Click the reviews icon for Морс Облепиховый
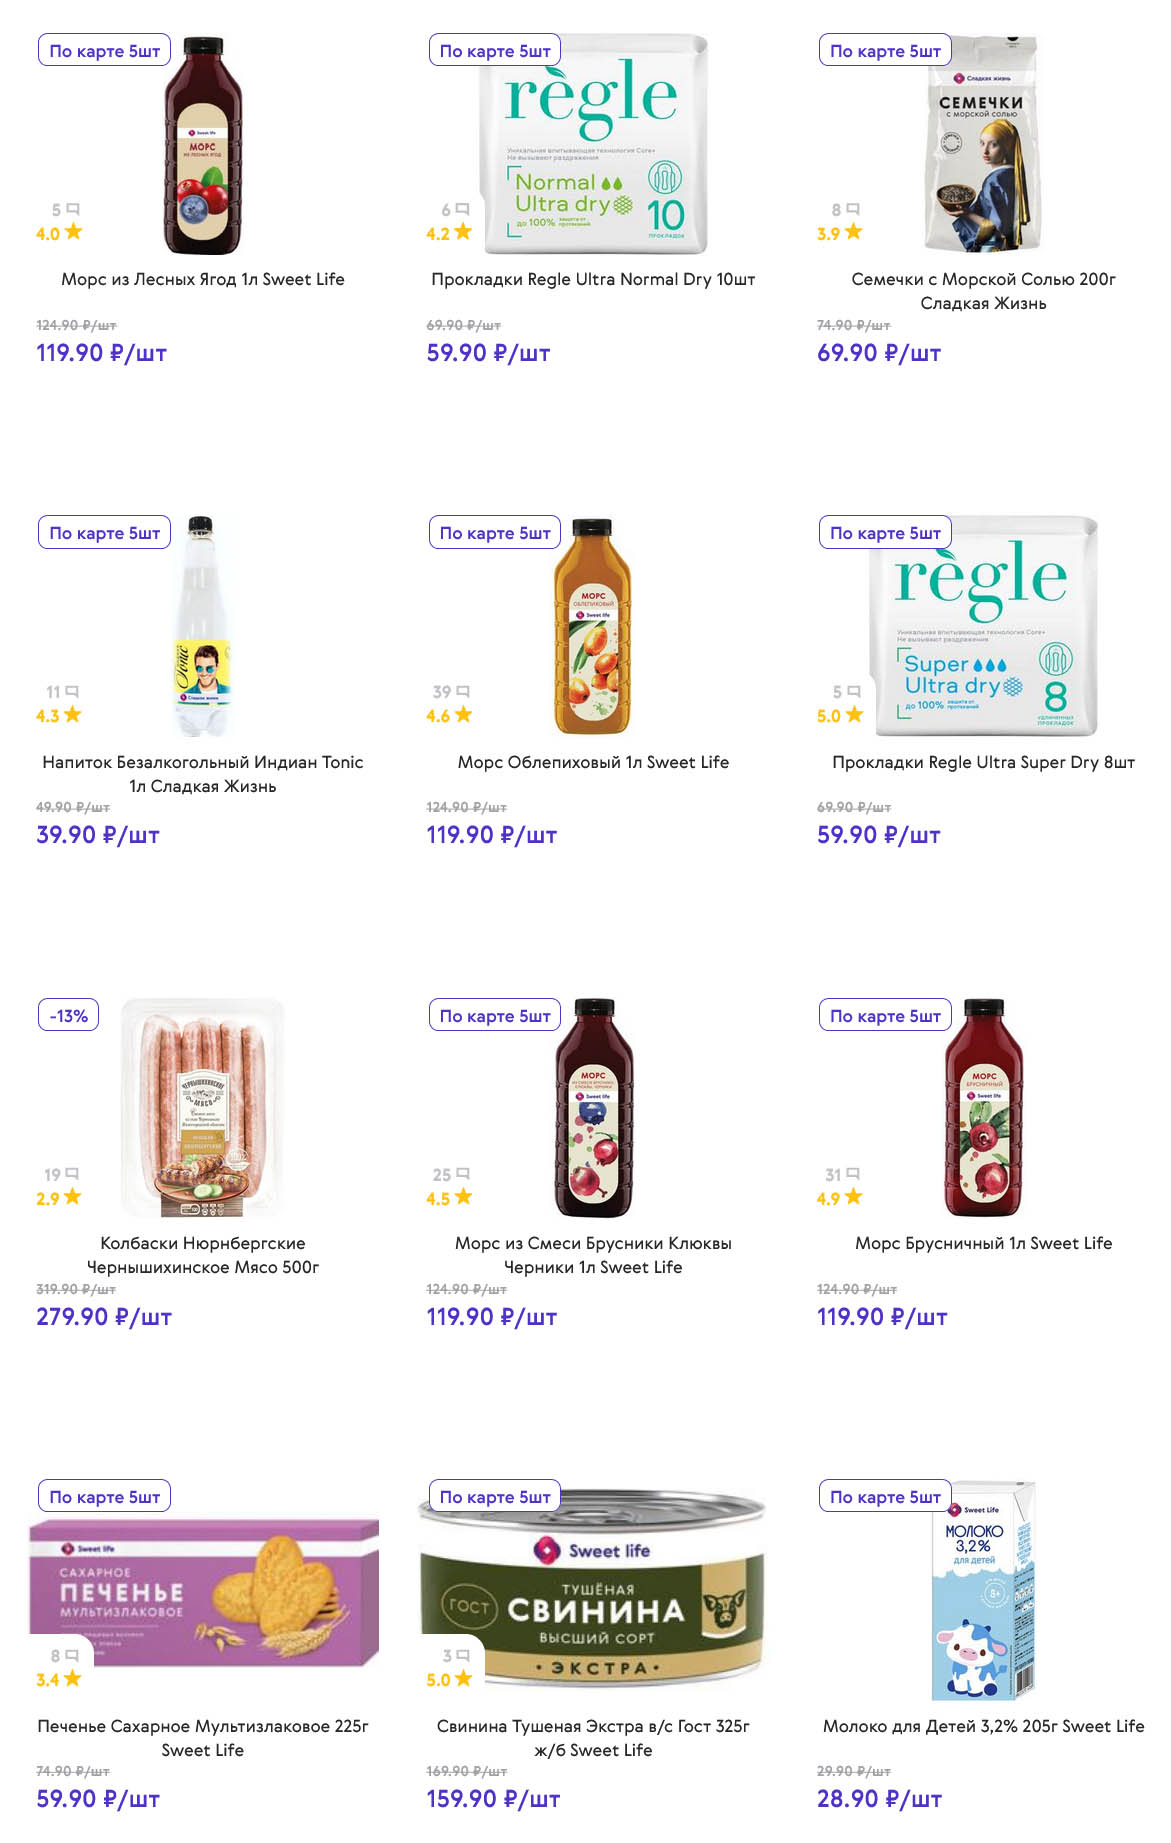 pos(463,691)
